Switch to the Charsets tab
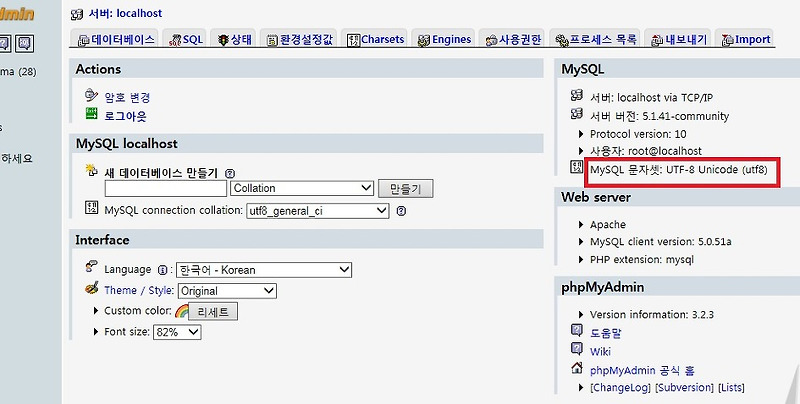 [x=376, y=39]
